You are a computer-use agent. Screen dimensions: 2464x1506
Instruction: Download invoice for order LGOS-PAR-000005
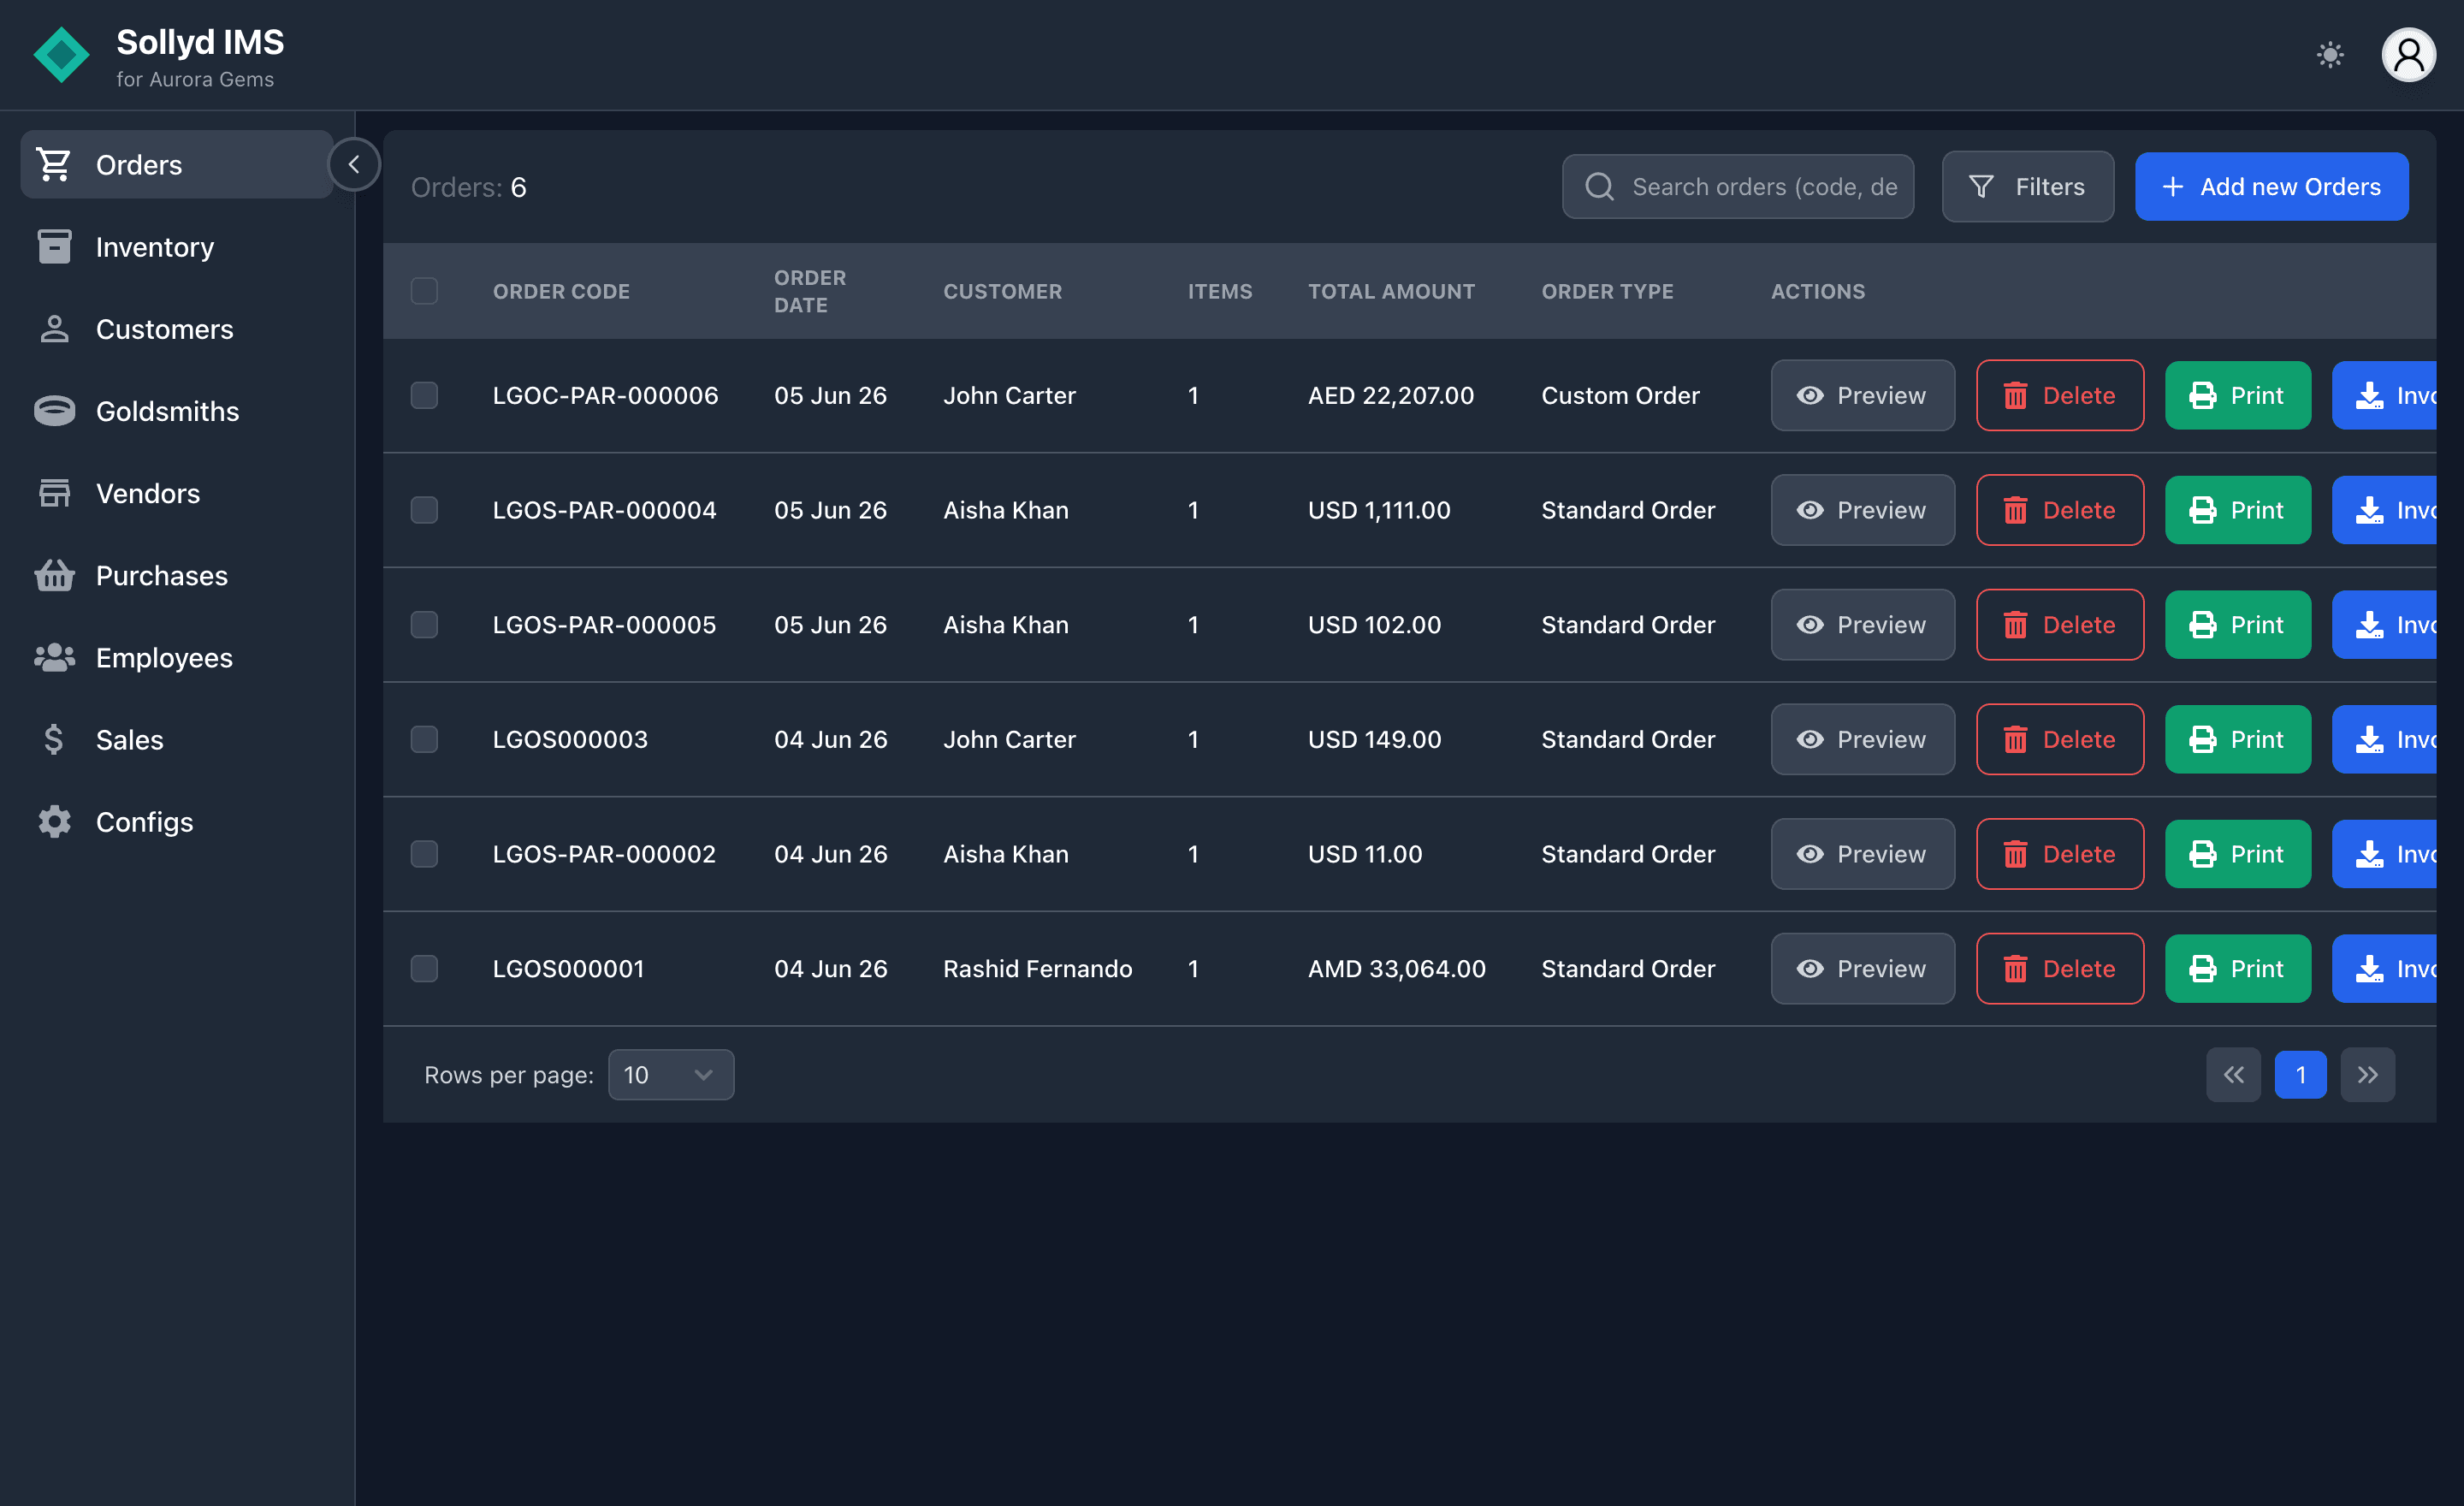[2384, 625]
